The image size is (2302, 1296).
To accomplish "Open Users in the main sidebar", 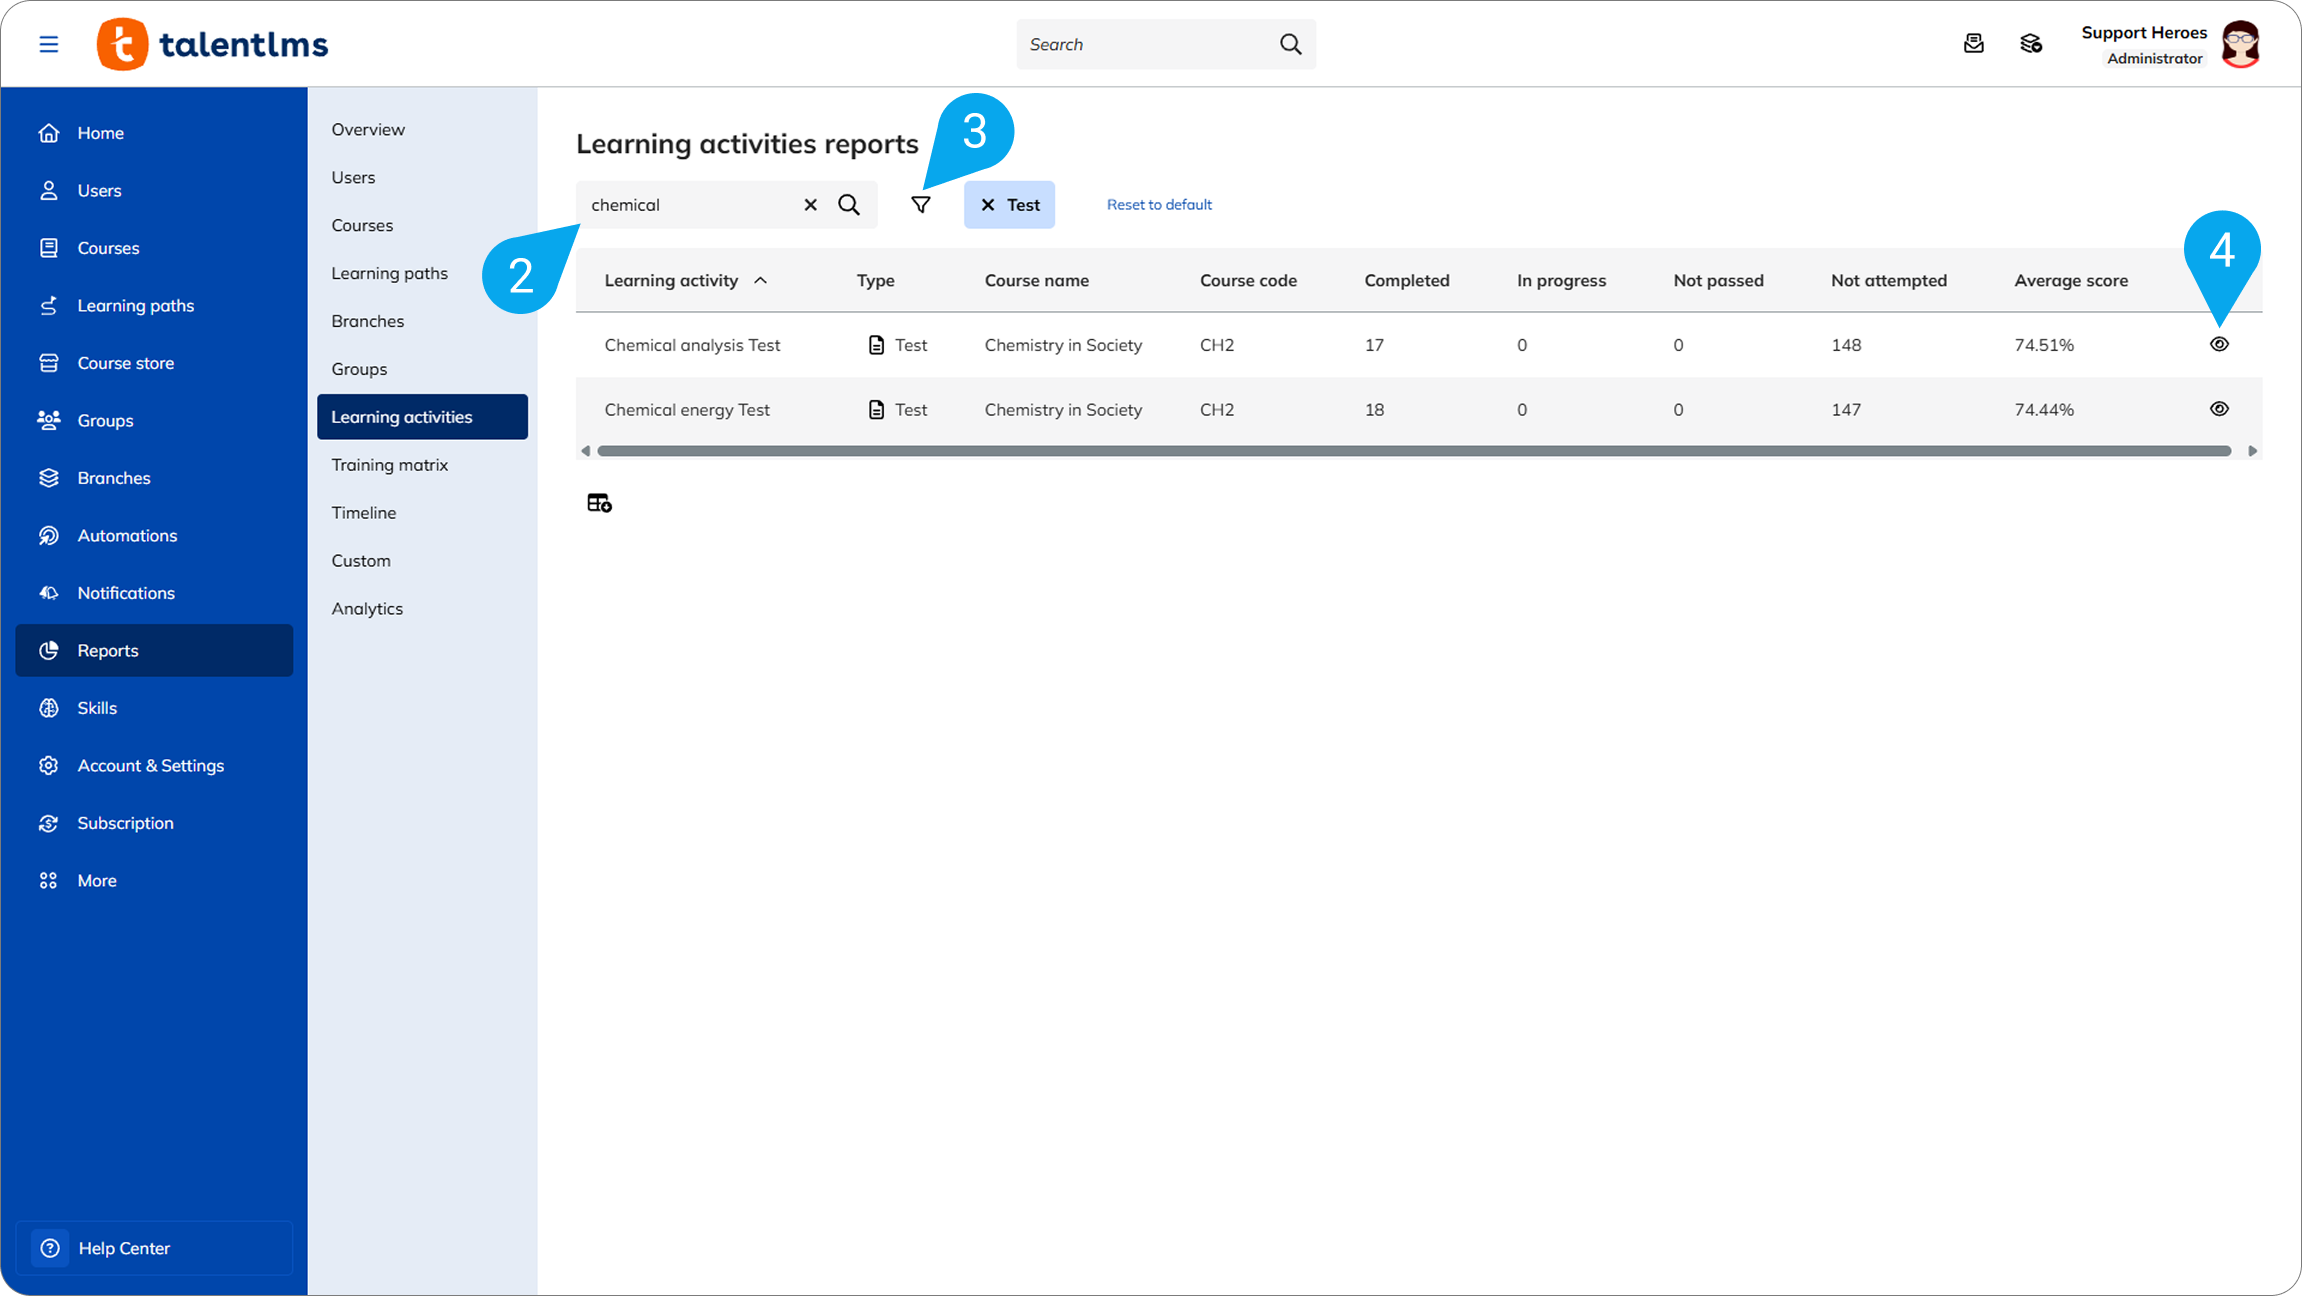I will [x=154, y=190].
